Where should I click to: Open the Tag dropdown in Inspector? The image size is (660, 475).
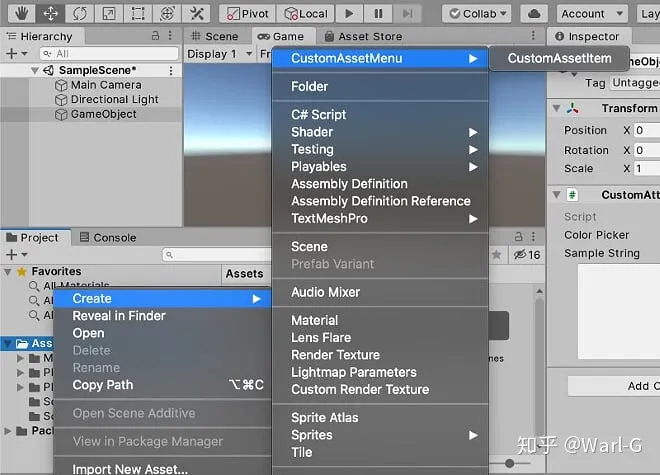(x=635, y=83)
